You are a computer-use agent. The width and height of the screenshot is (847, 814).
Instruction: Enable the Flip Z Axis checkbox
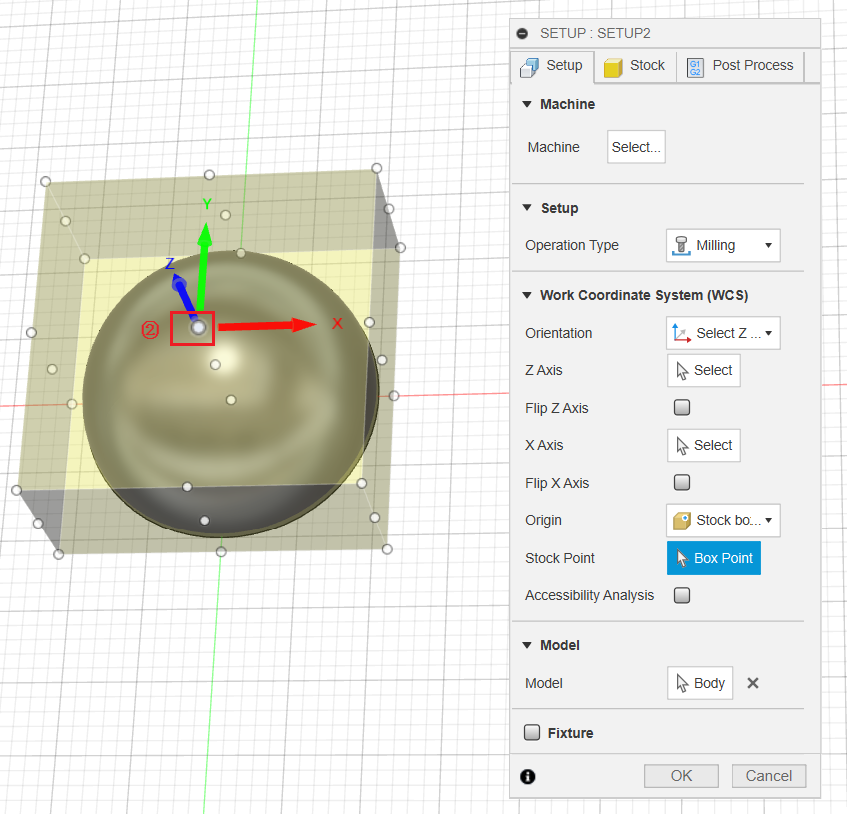(681, 407)
